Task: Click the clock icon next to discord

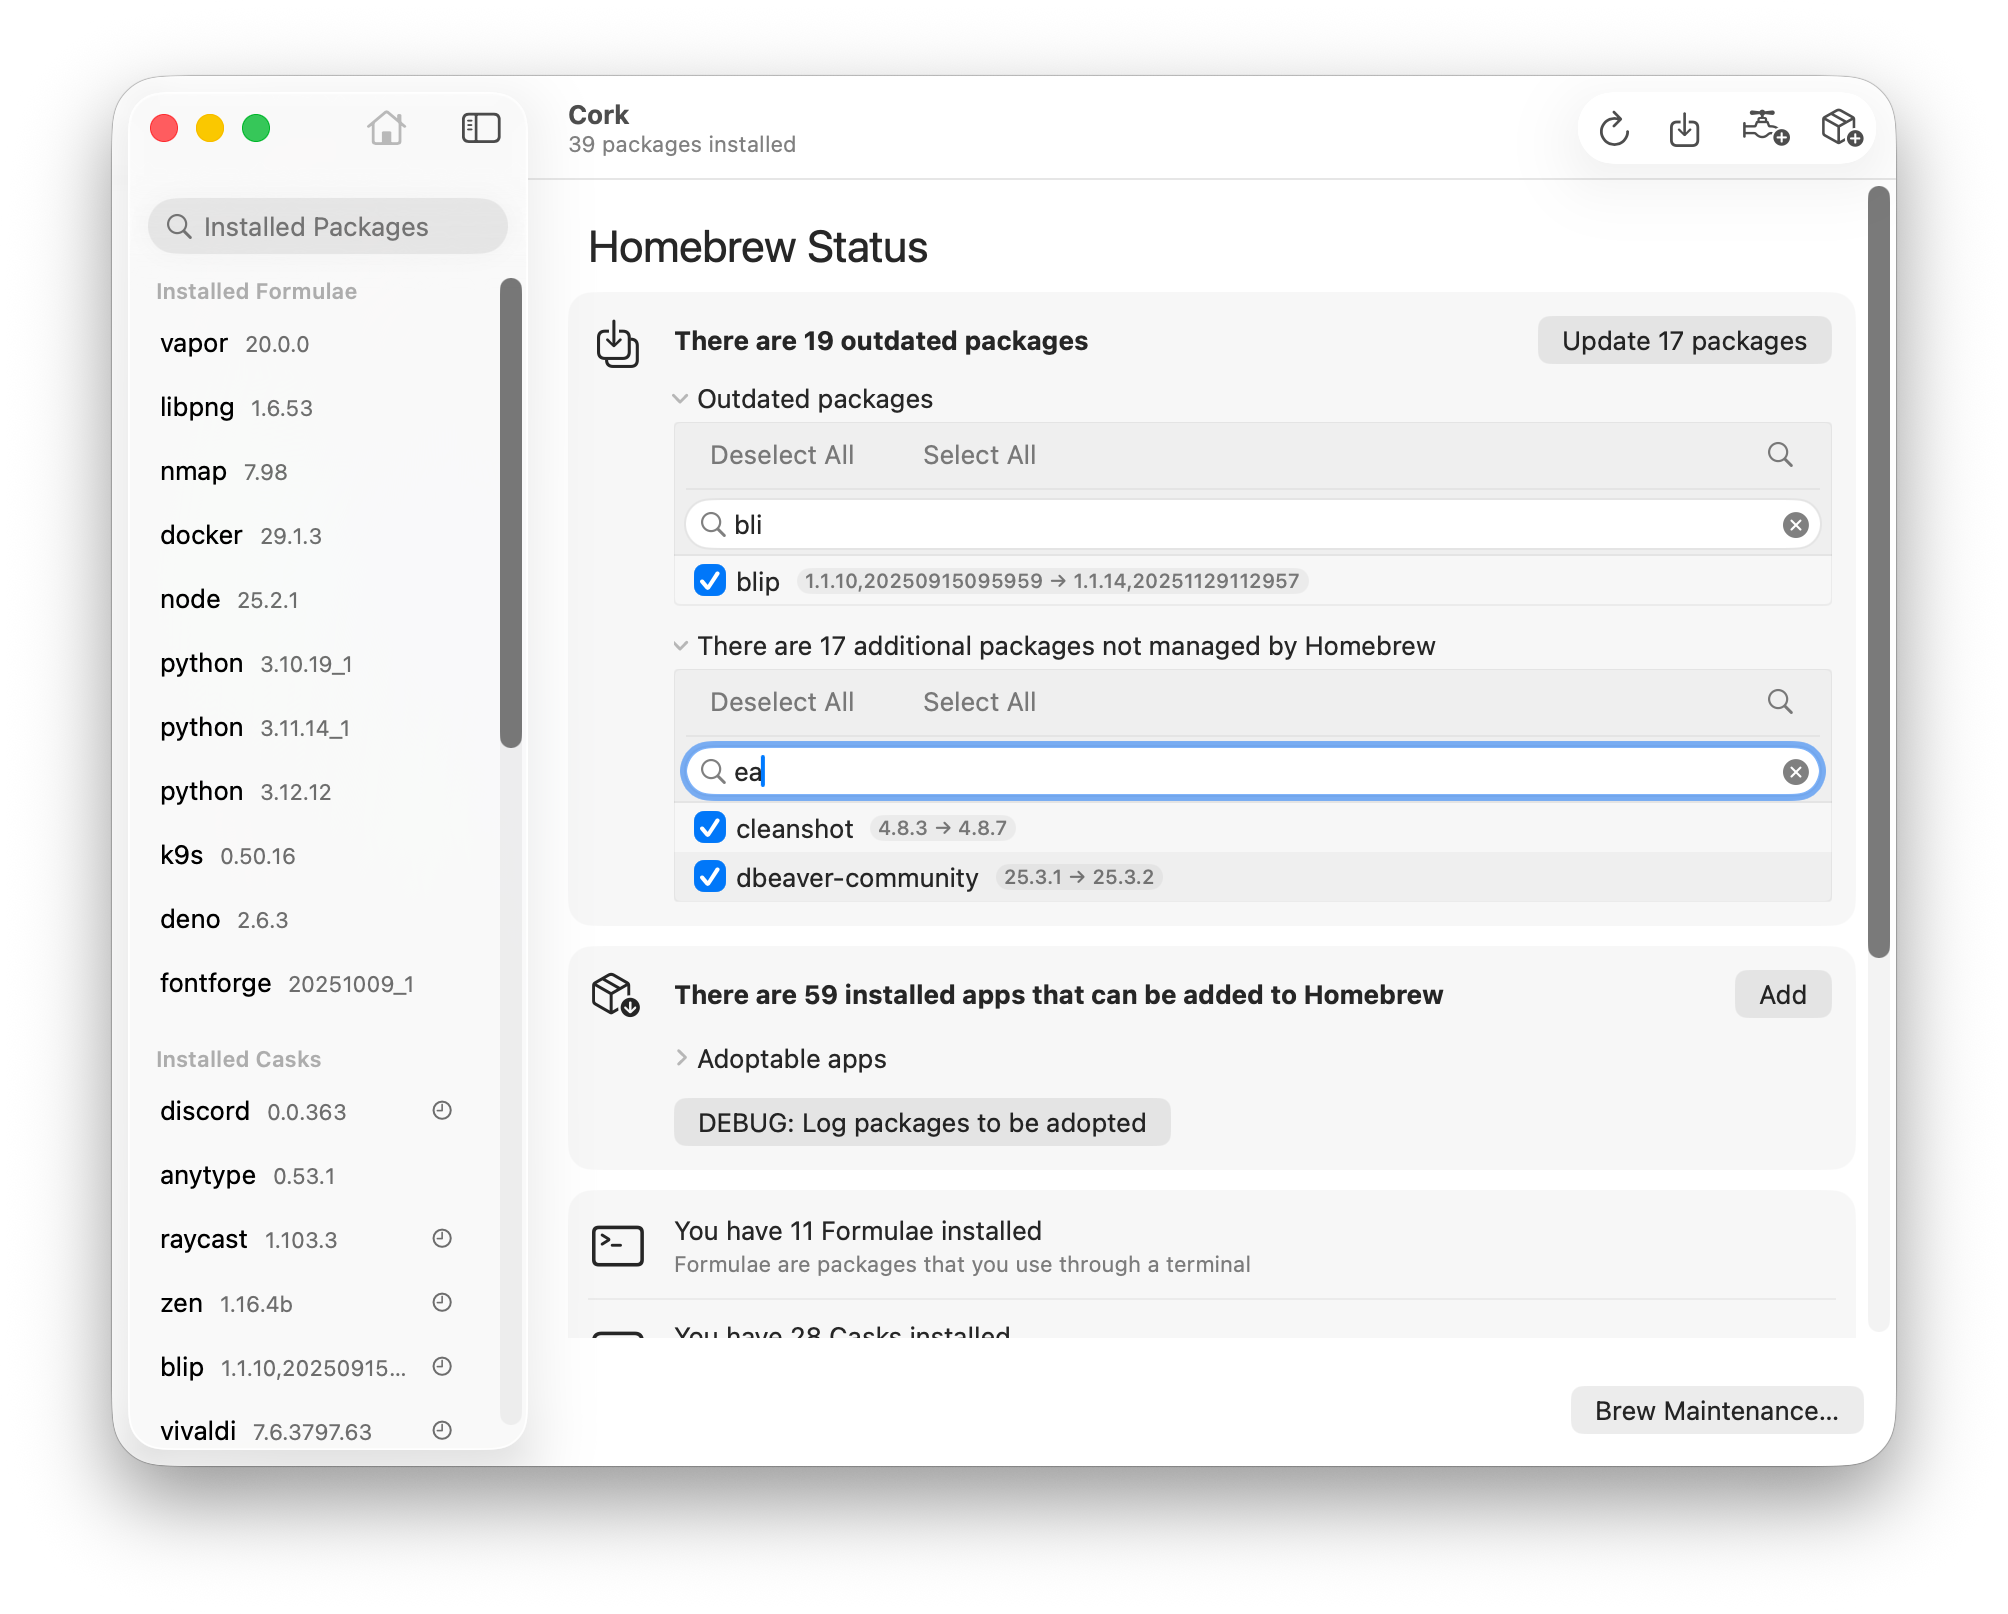Action: (442, 1111)
